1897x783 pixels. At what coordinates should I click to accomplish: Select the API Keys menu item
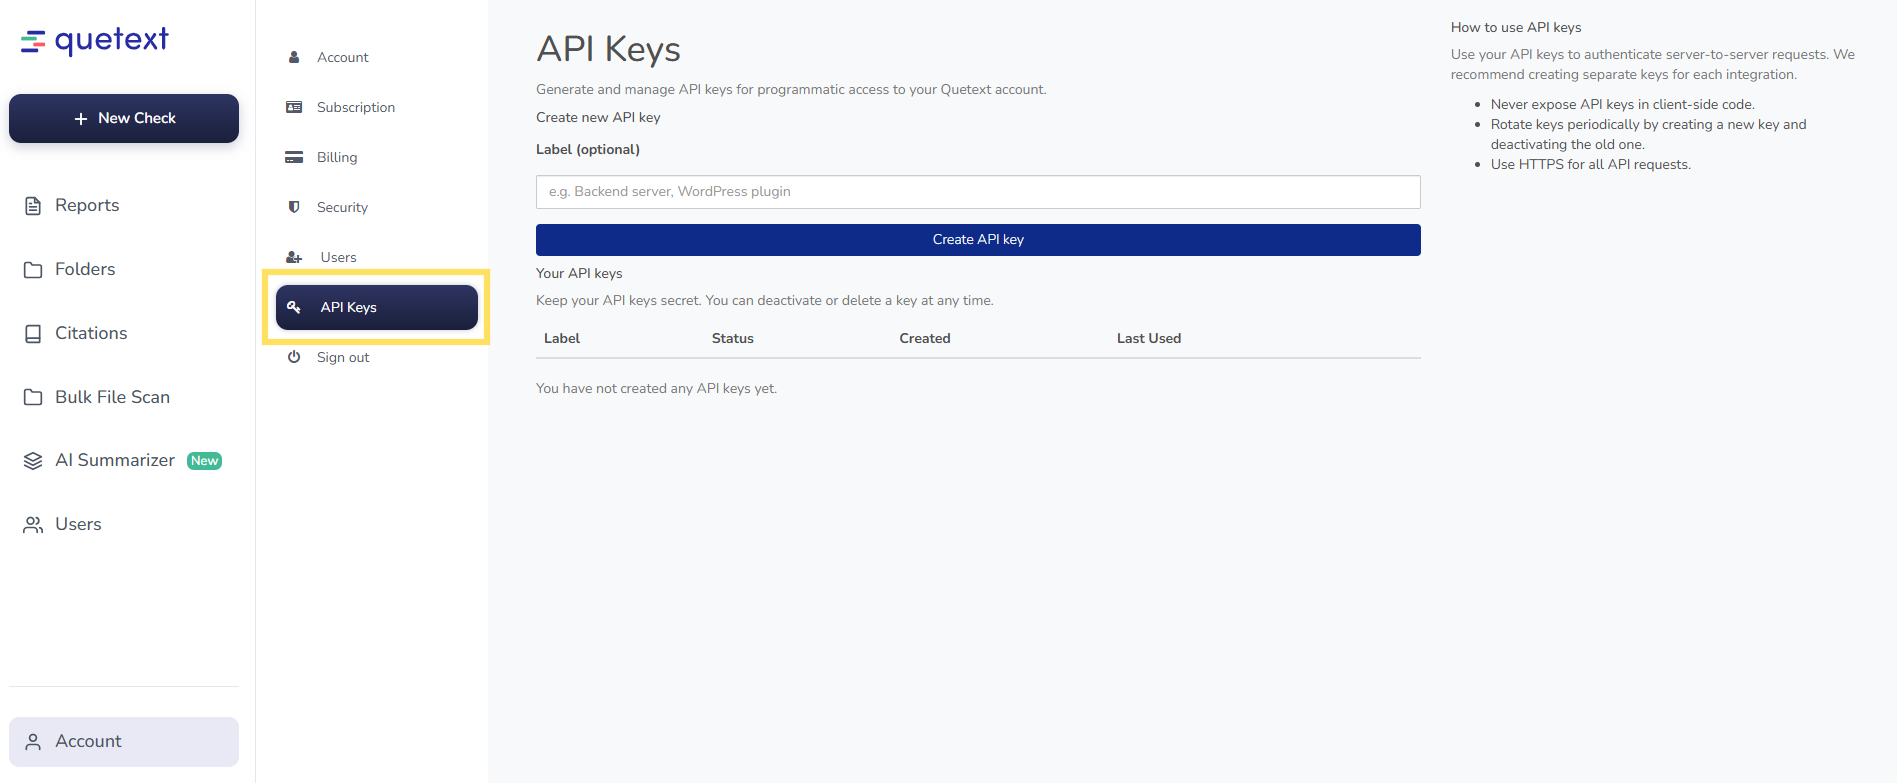(x=376, y=308)
